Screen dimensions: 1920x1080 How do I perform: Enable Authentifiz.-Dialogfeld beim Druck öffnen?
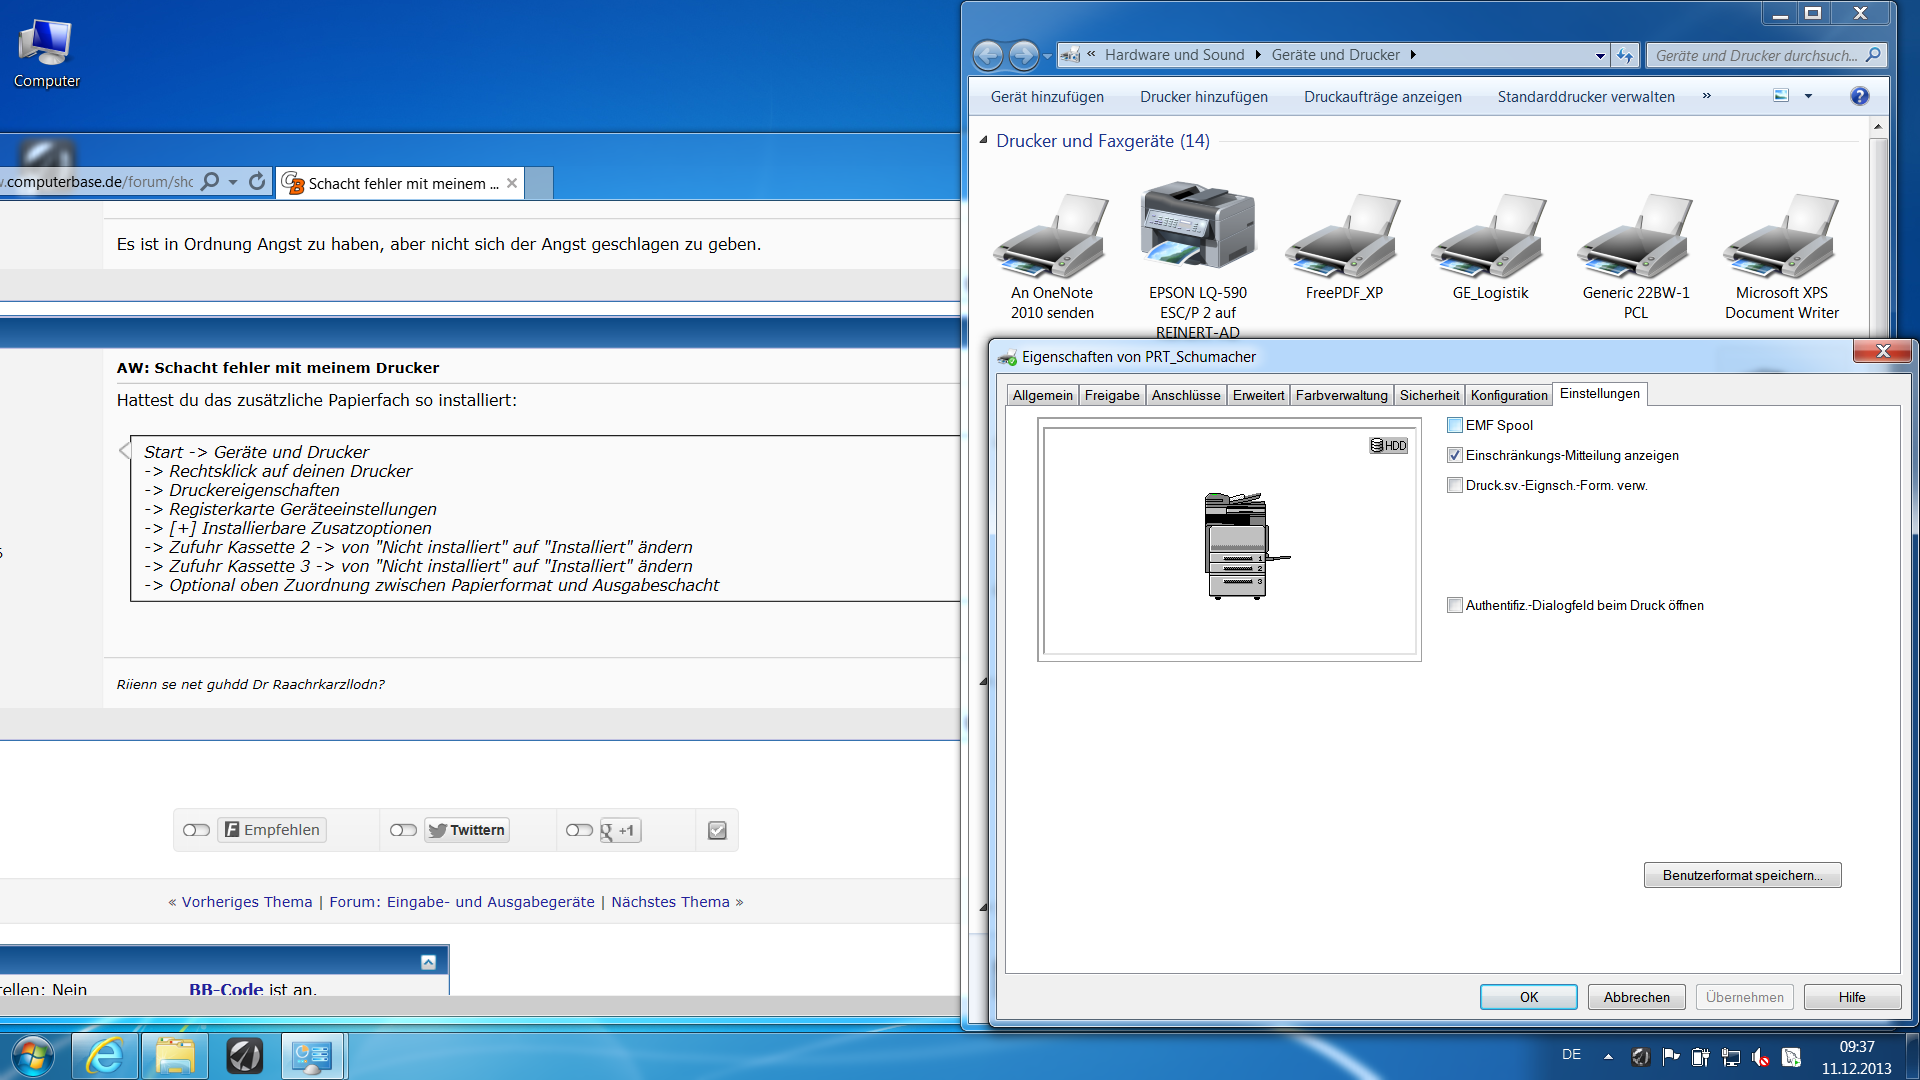point(1455,606)
